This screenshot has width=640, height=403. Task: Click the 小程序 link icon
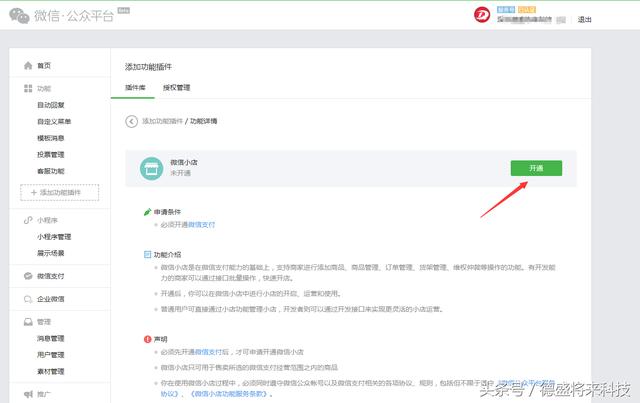(27, 220)
